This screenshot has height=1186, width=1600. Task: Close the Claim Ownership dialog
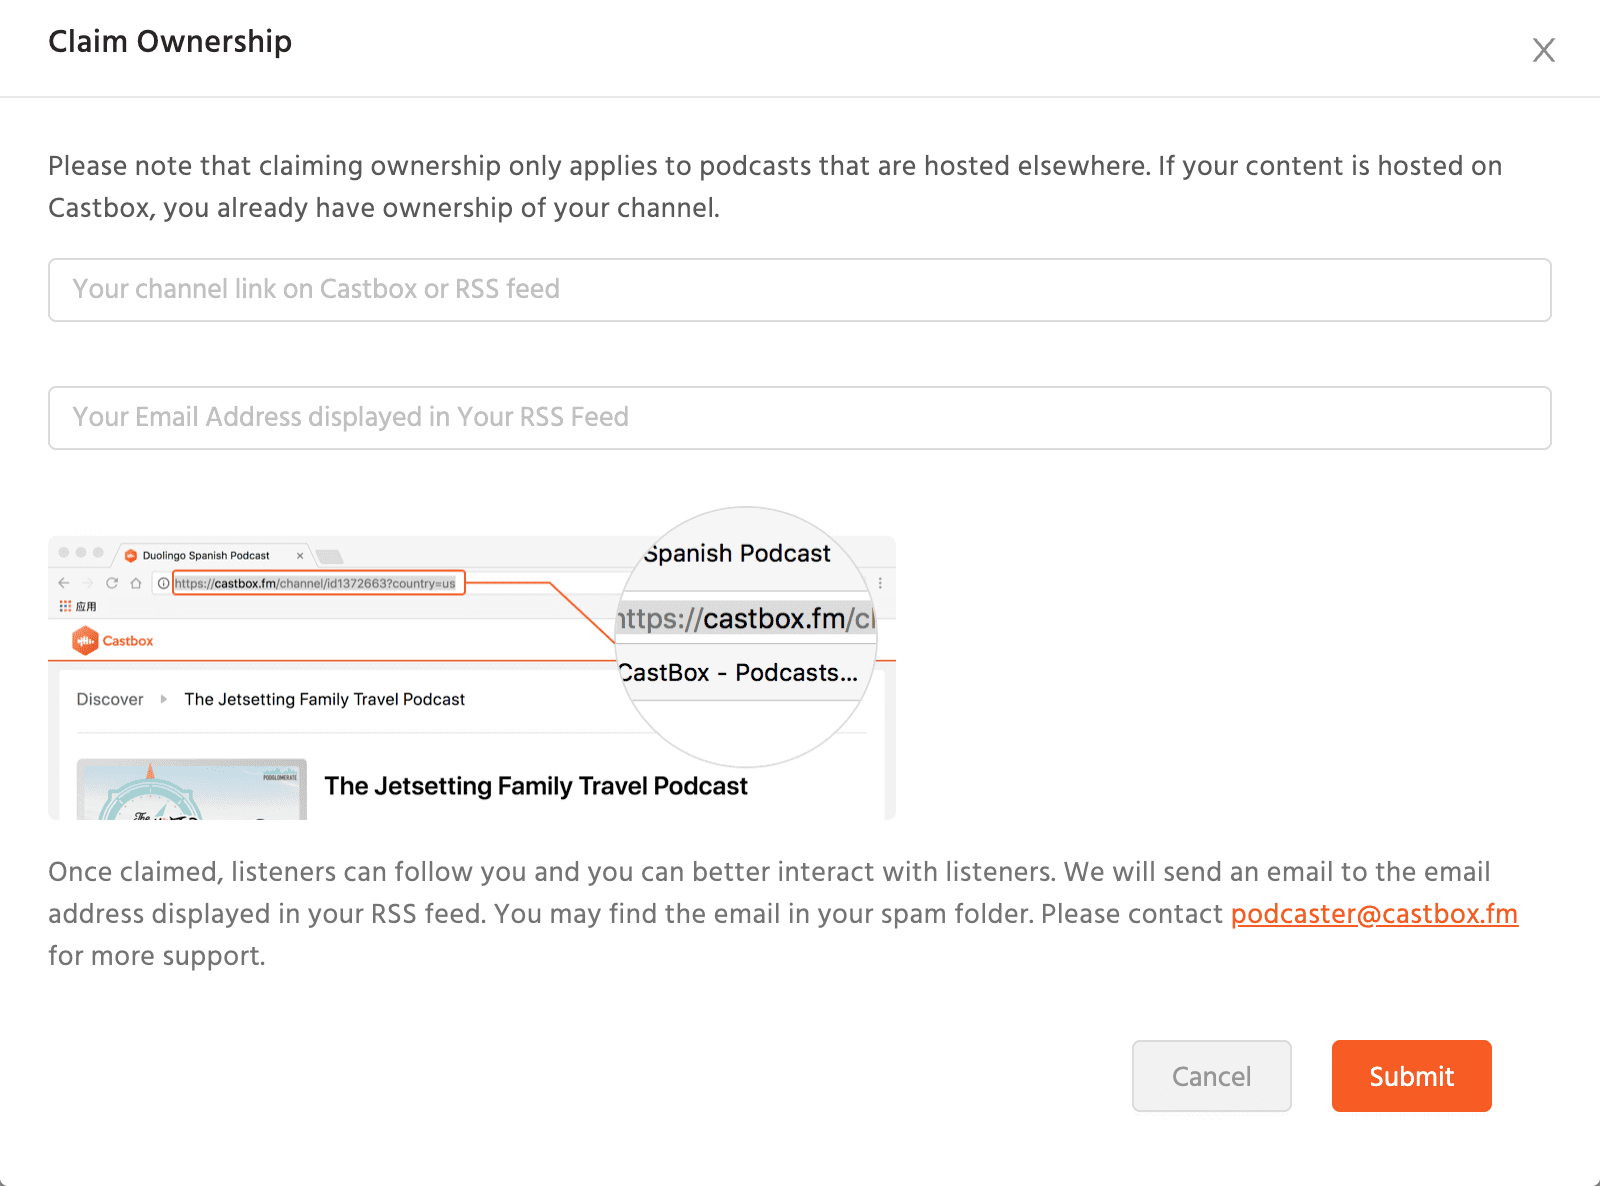tap(1543, 50)
